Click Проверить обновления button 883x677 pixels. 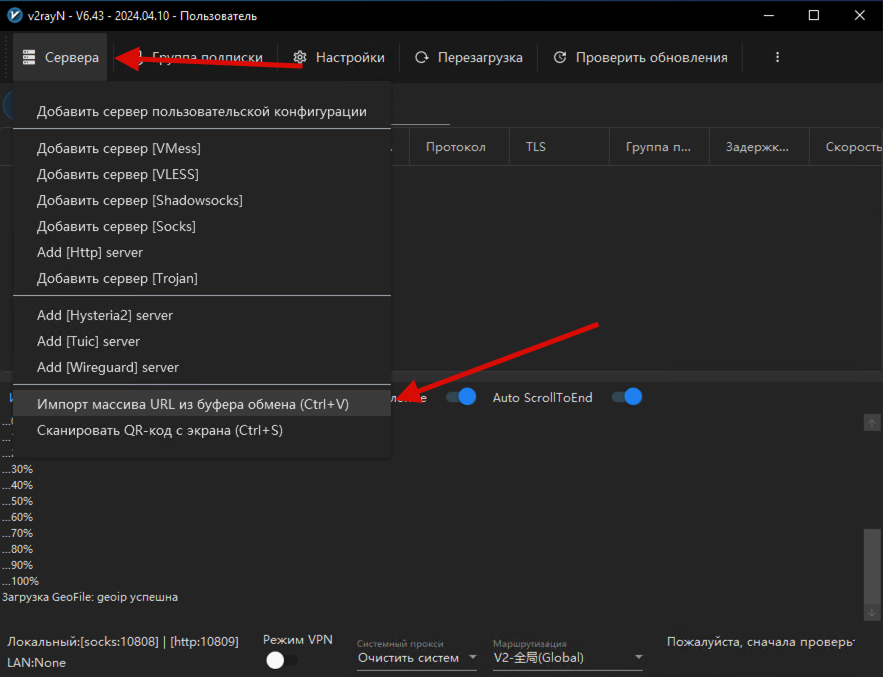click(x=640, y=57)
